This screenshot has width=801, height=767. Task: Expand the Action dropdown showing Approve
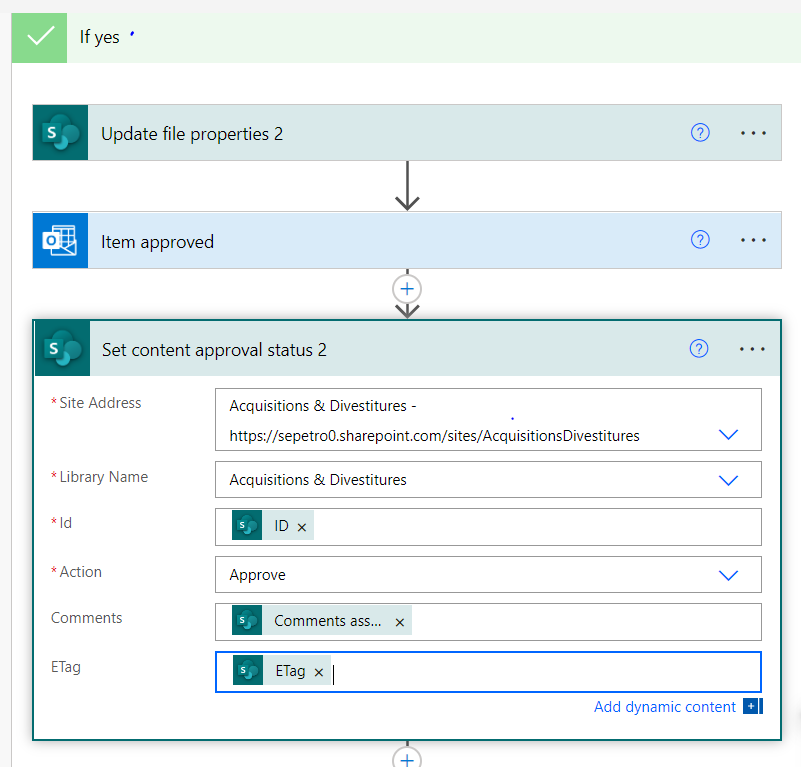[x=728, y=575]
